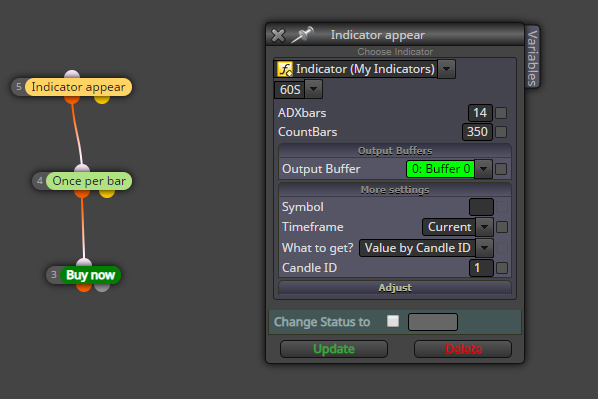Click the Value by Candle ID box
Screen dimensions: 598x399
coord(418,248)
